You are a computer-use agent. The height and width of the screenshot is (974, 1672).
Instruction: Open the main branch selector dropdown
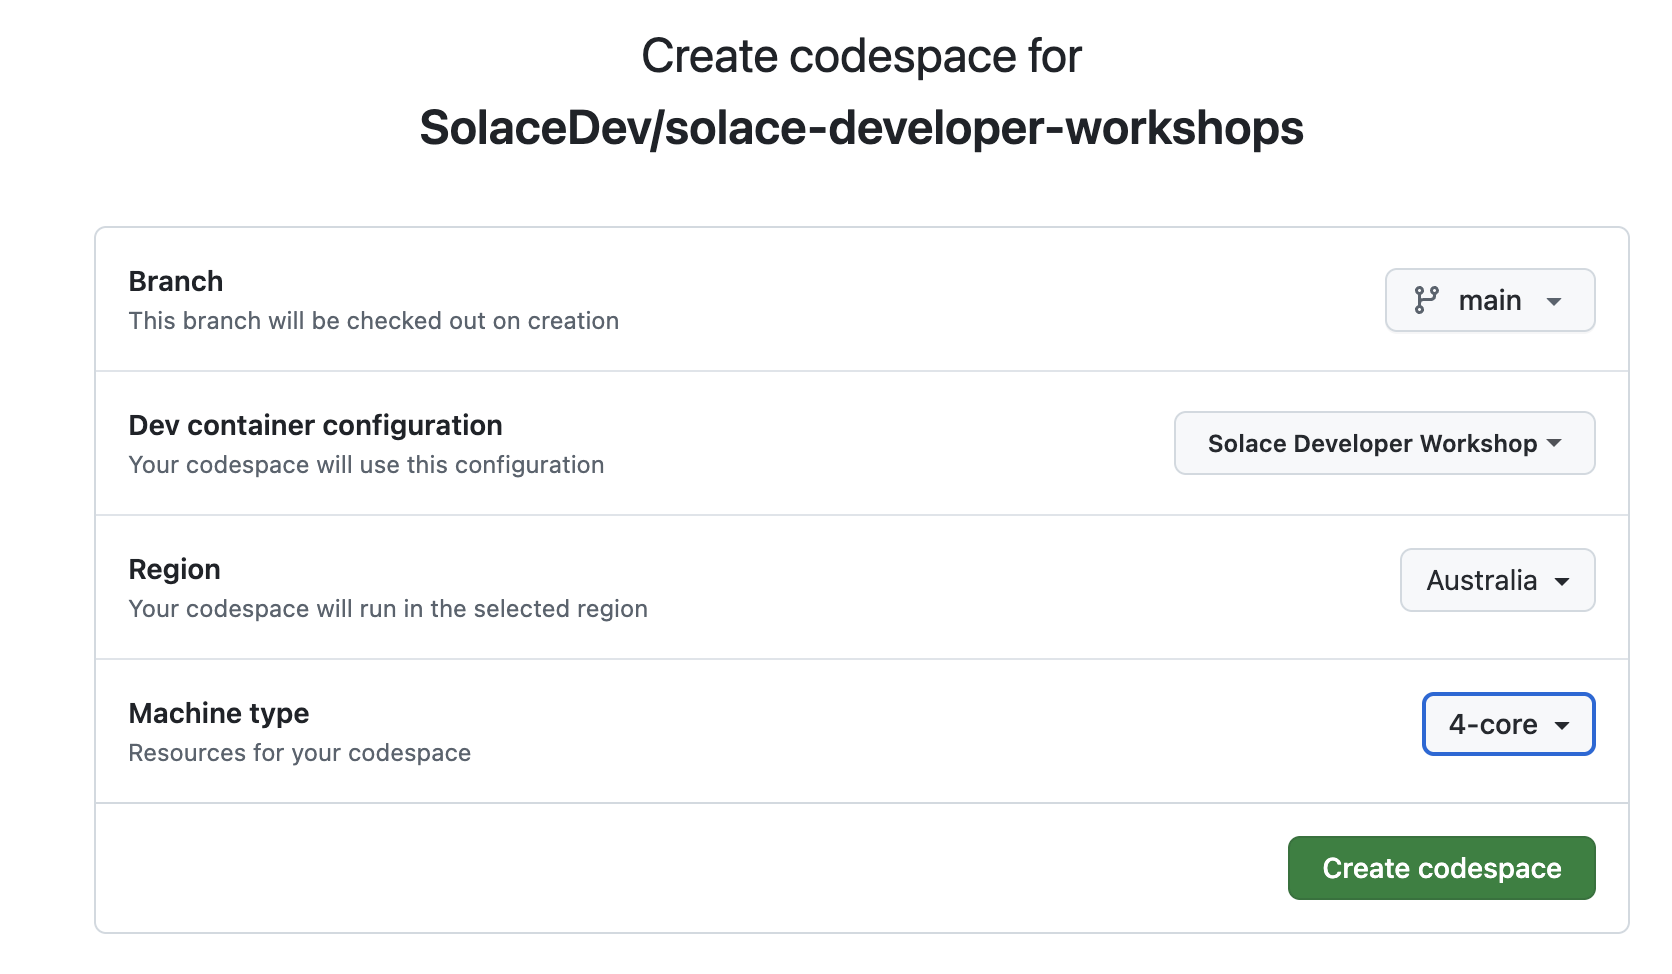1489,300
